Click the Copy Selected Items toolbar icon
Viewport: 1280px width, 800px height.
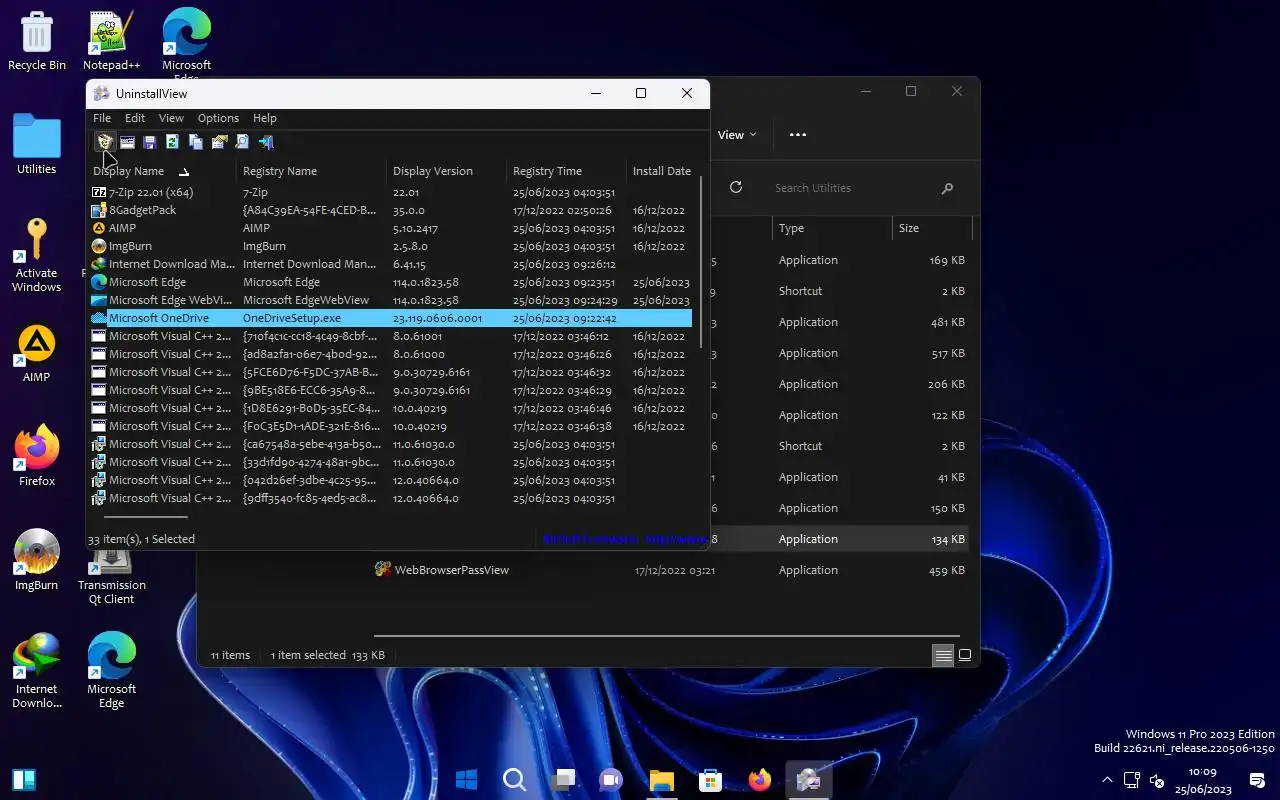click(196, 142)
